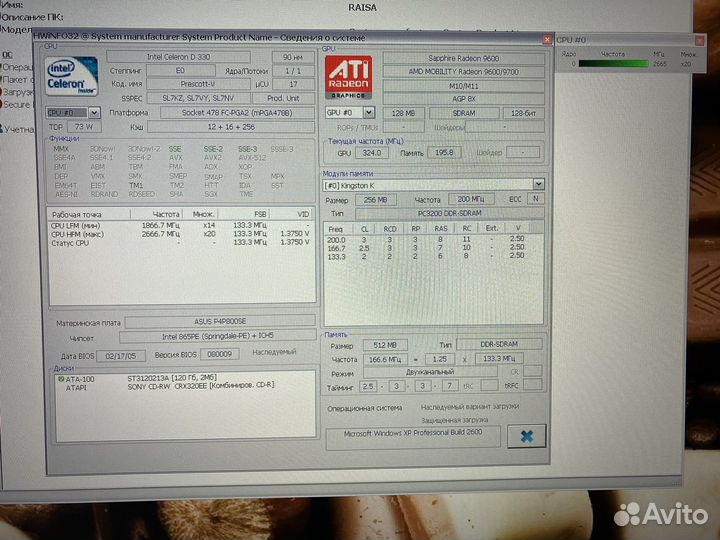Click the FSB column header

pos(243,214)
